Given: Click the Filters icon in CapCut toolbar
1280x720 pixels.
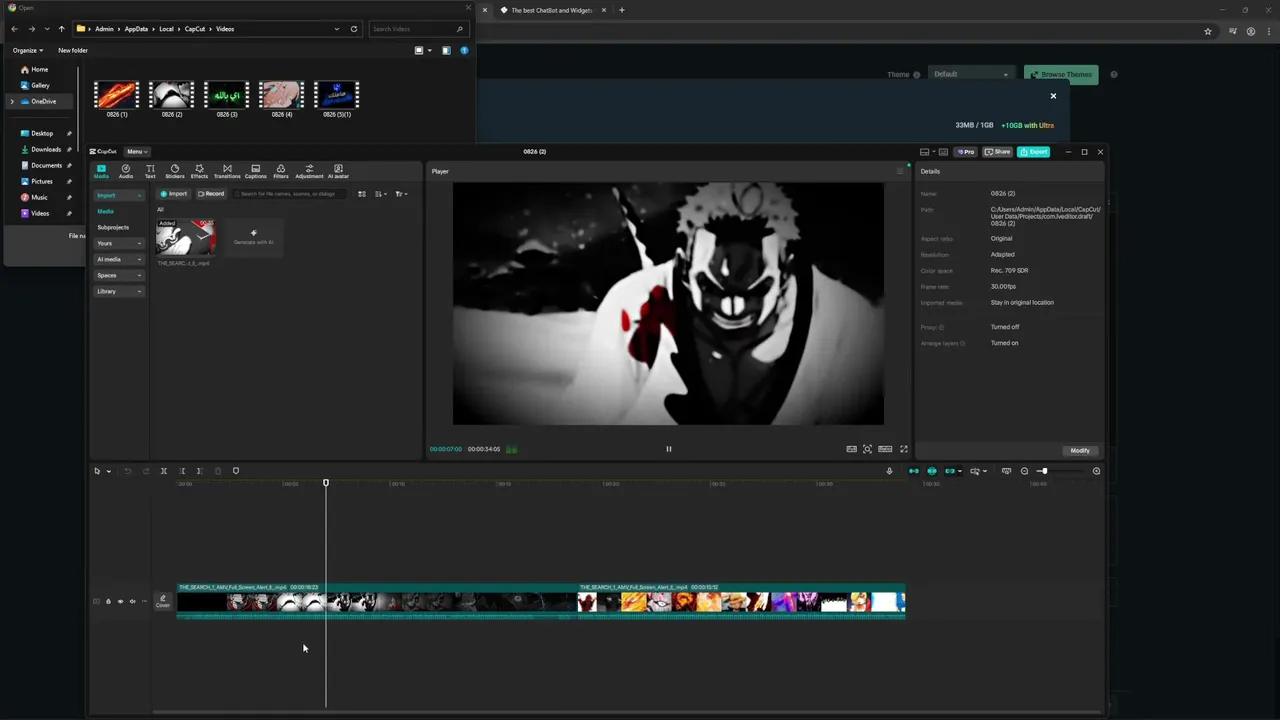Looking at the screenshot, I should [281, 171].
